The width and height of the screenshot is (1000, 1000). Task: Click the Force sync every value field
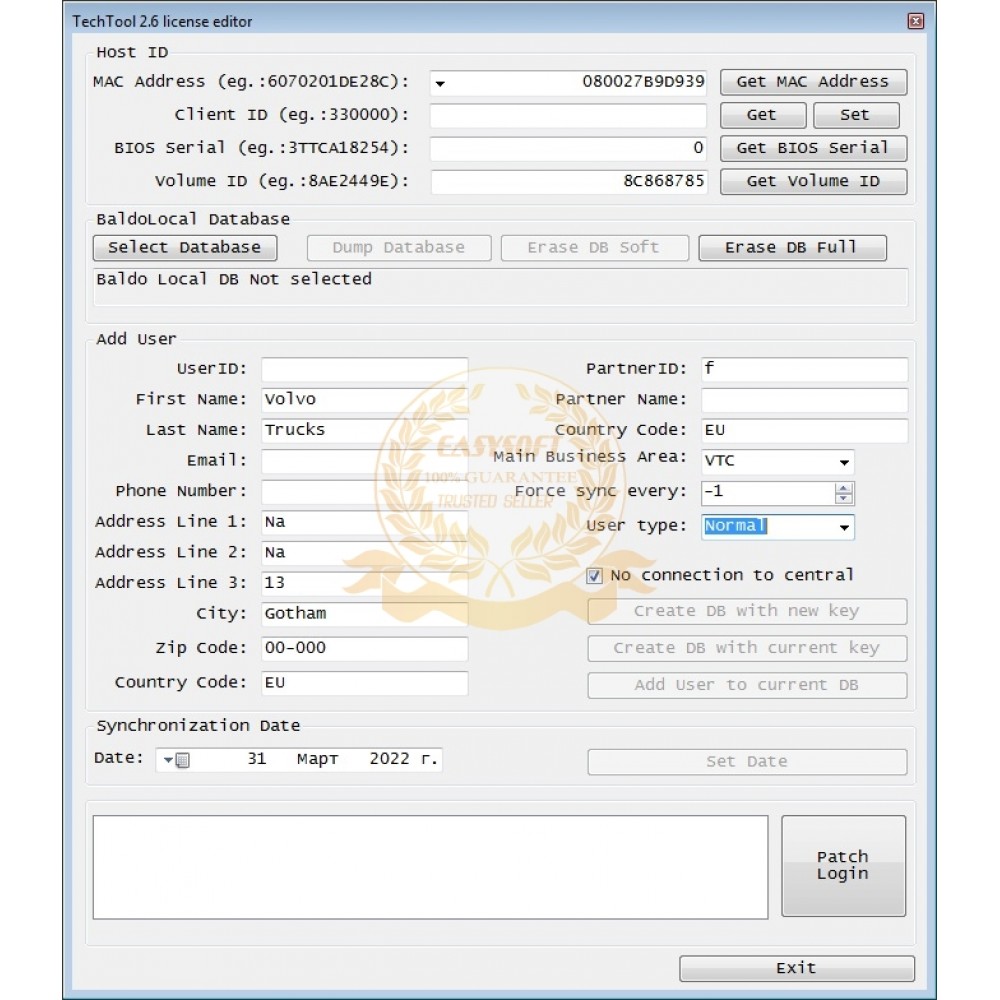[x=768, y=492]
